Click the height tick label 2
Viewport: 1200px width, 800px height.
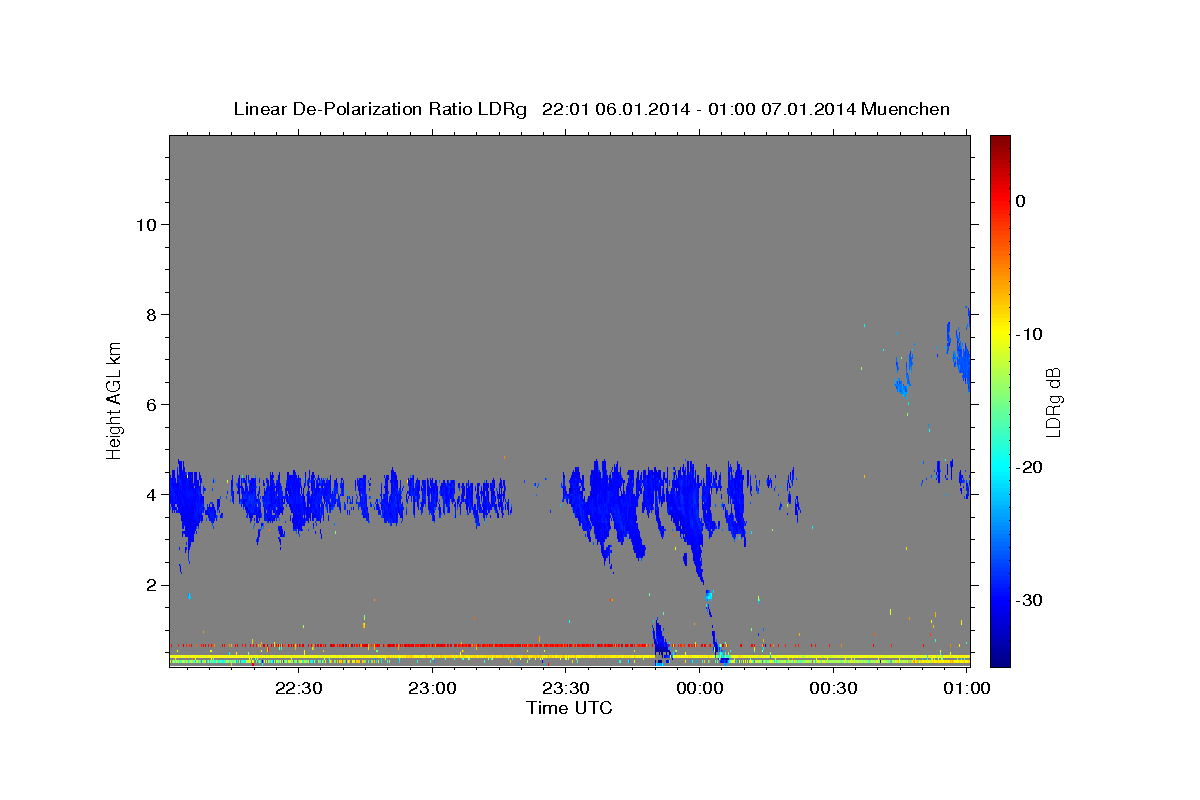pos(150,584)
